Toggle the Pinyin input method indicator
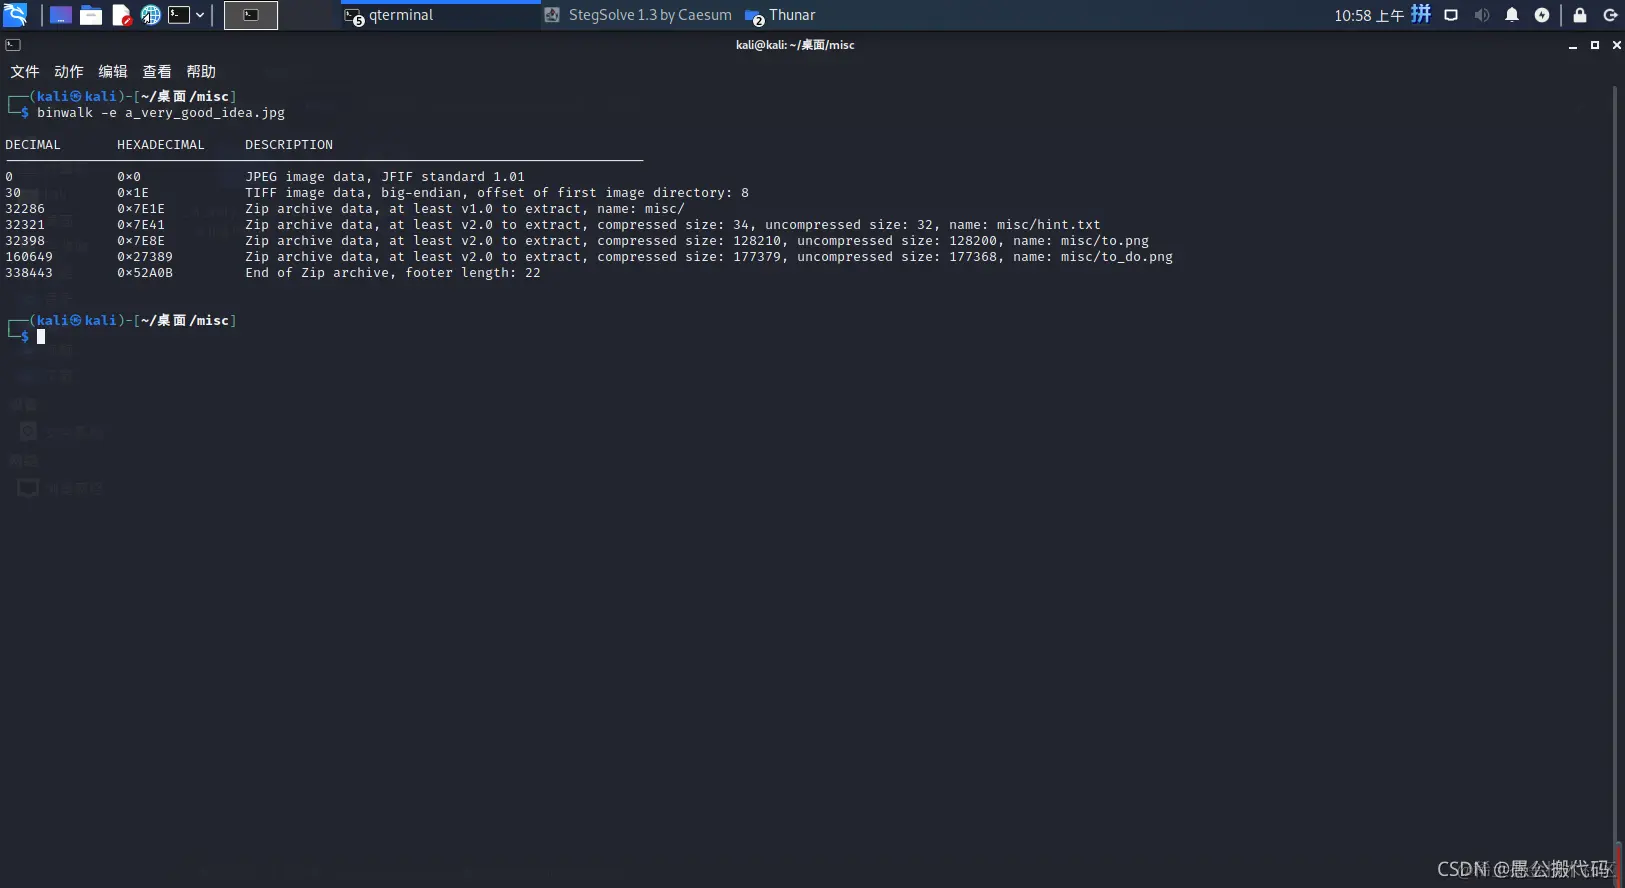 1421,14
